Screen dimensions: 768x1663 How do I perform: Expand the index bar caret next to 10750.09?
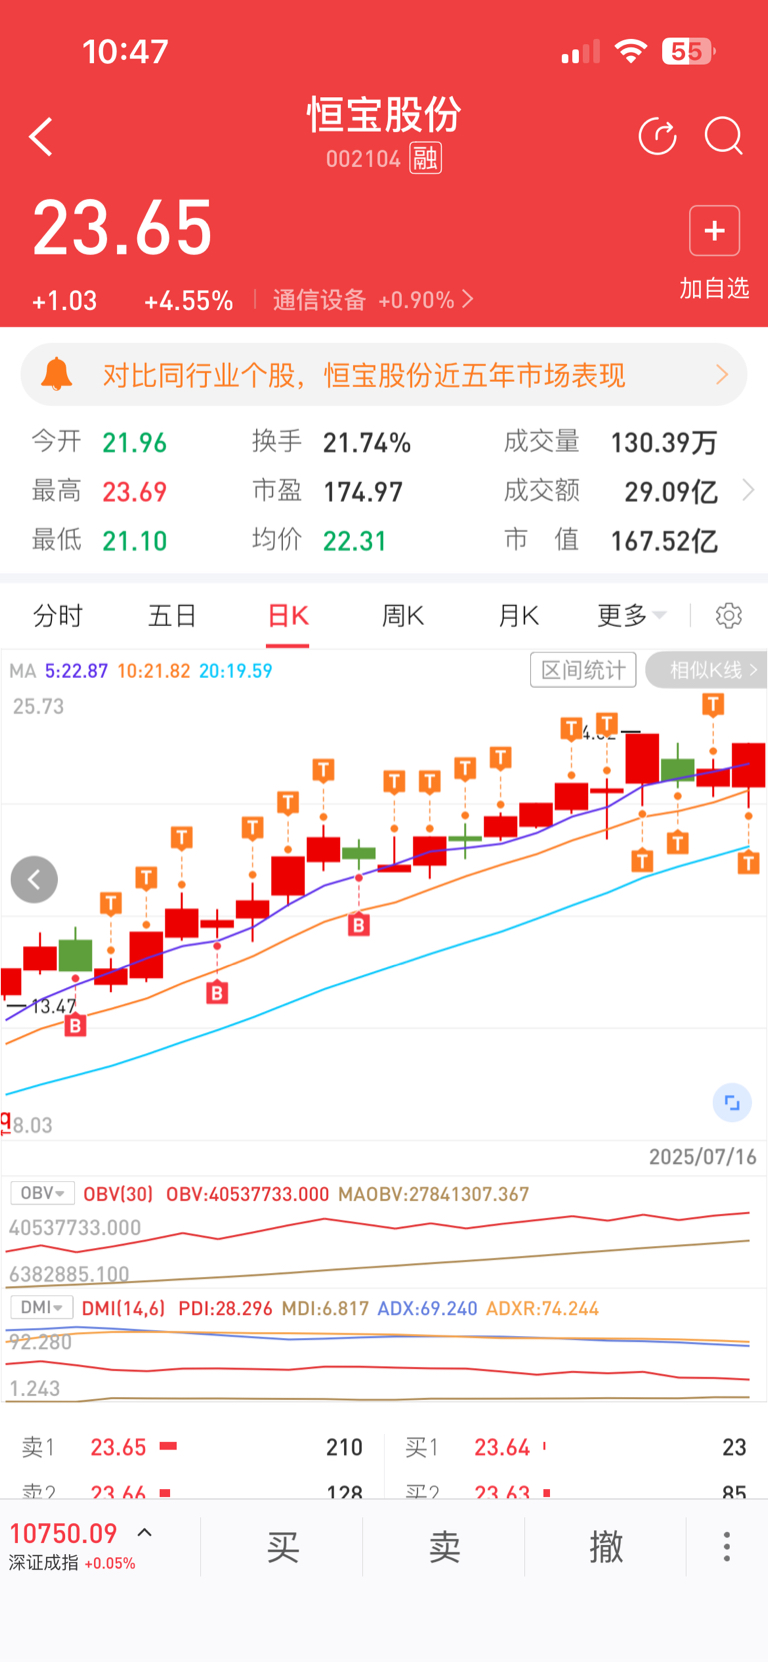[x=144, y=1532]
